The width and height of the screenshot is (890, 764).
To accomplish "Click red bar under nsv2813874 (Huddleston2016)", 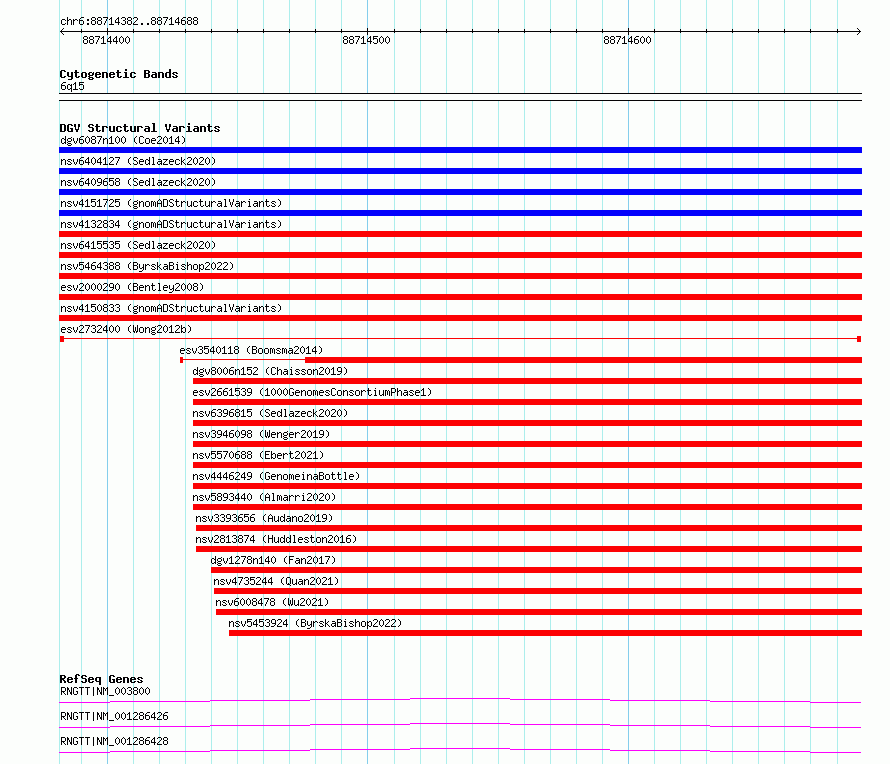I will pos(529,549).
